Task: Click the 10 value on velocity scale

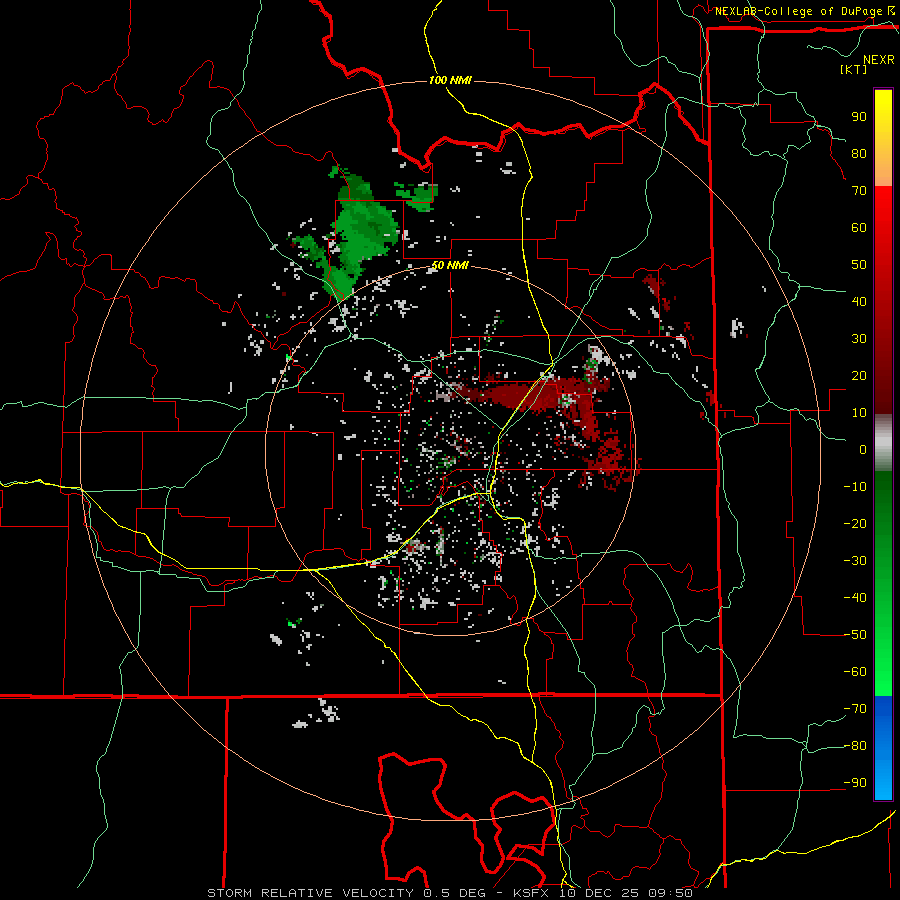Action: [x=859, y=413]
